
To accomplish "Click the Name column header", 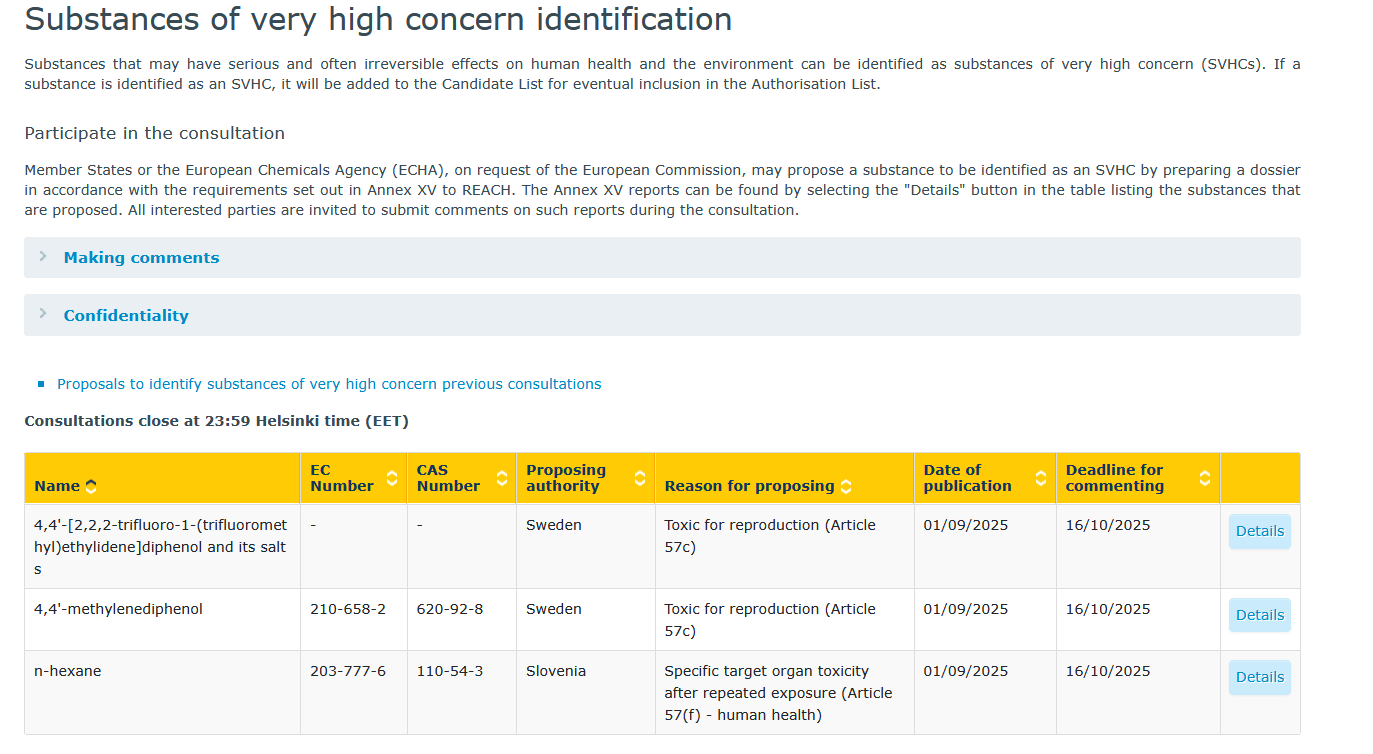I will [163, 478].
